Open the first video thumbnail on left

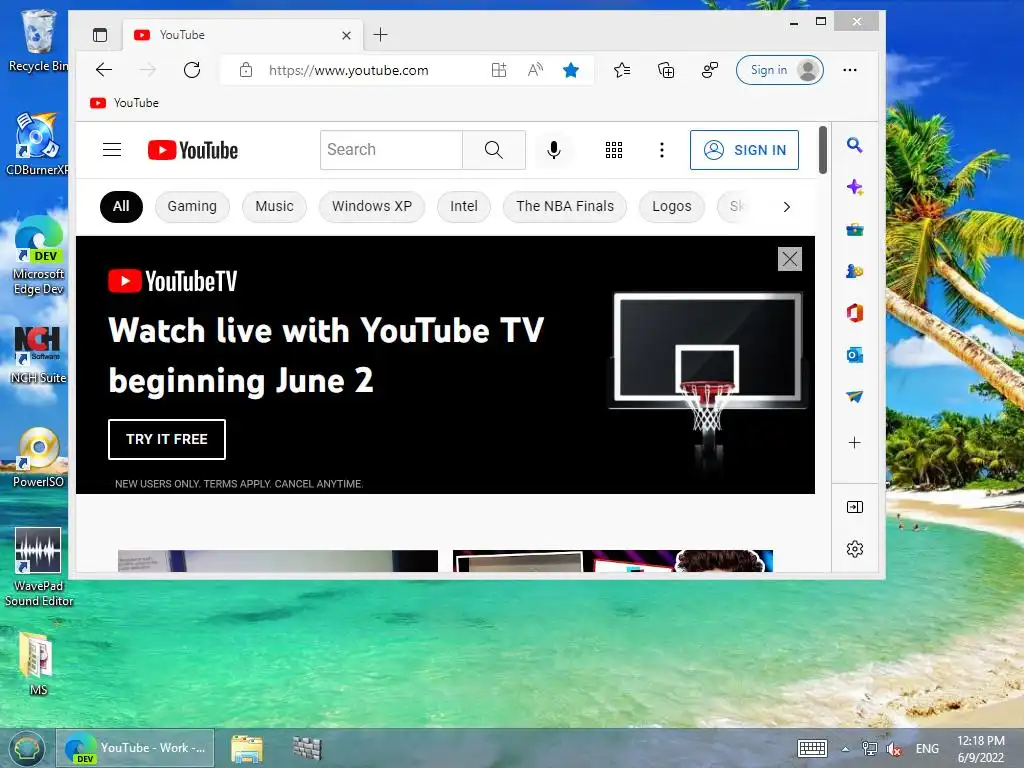click(278, 561)
